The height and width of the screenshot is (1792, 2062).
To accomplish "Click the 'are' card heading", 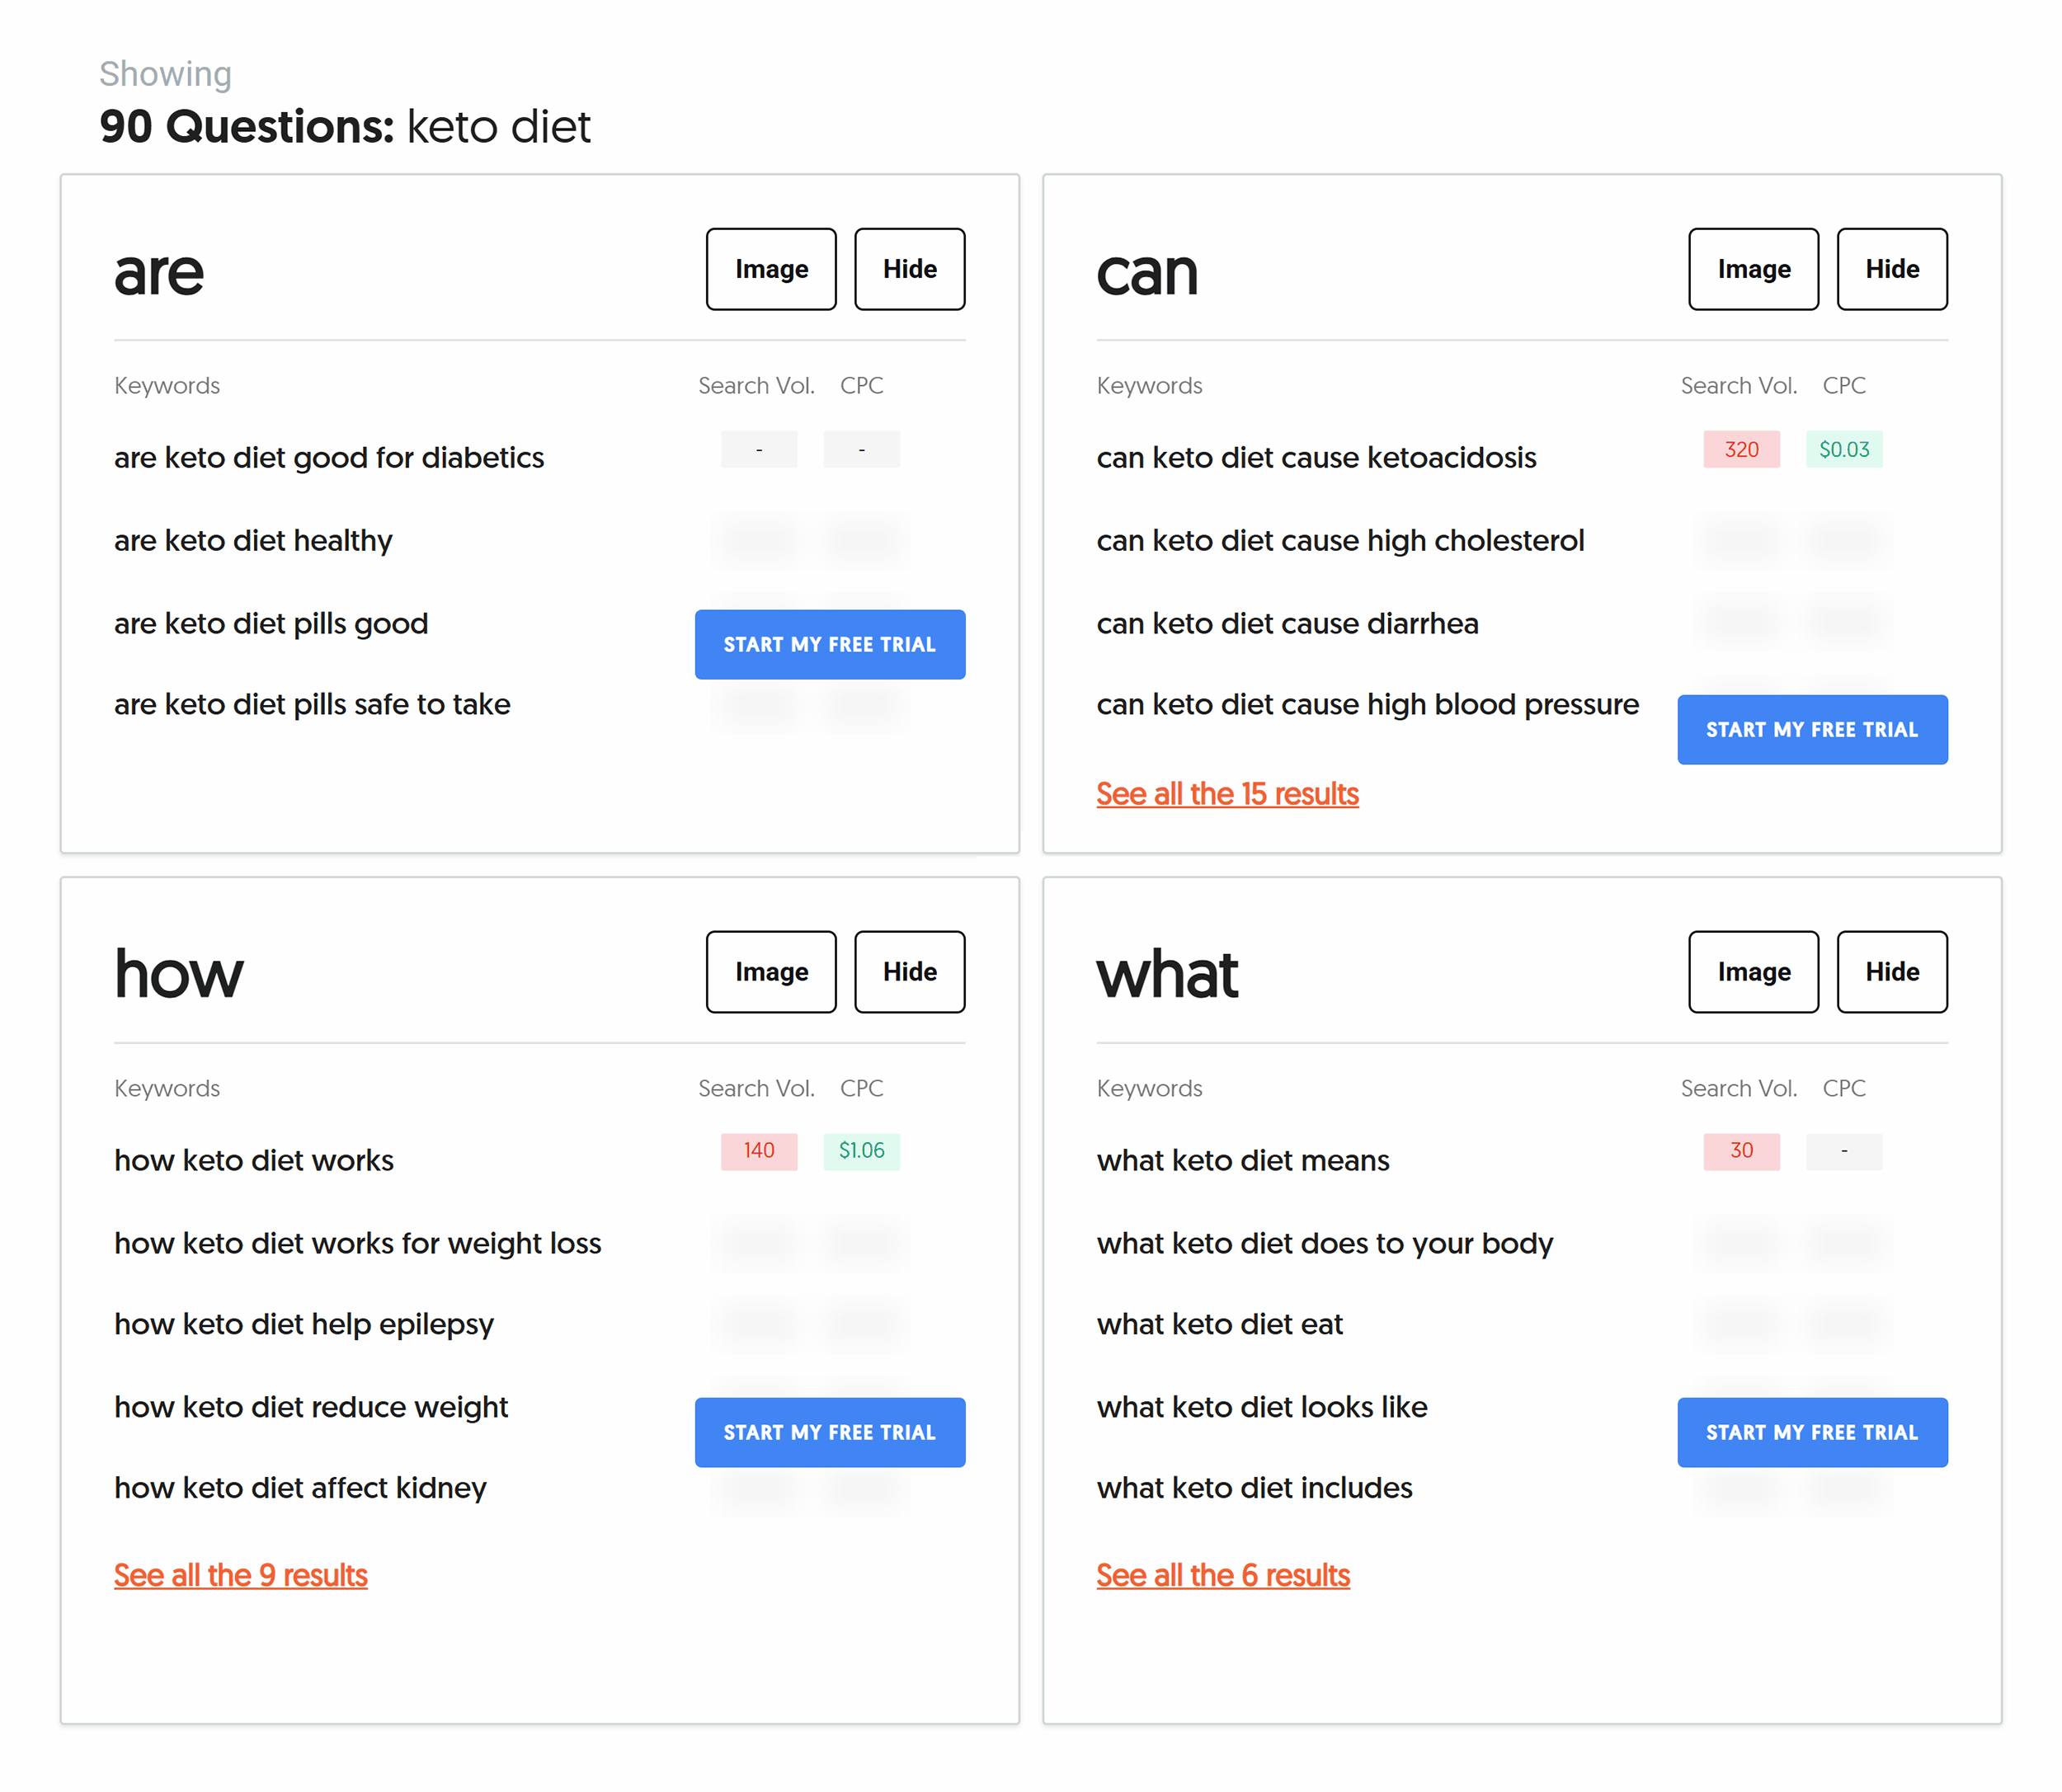I will click(x=159, y=273).
